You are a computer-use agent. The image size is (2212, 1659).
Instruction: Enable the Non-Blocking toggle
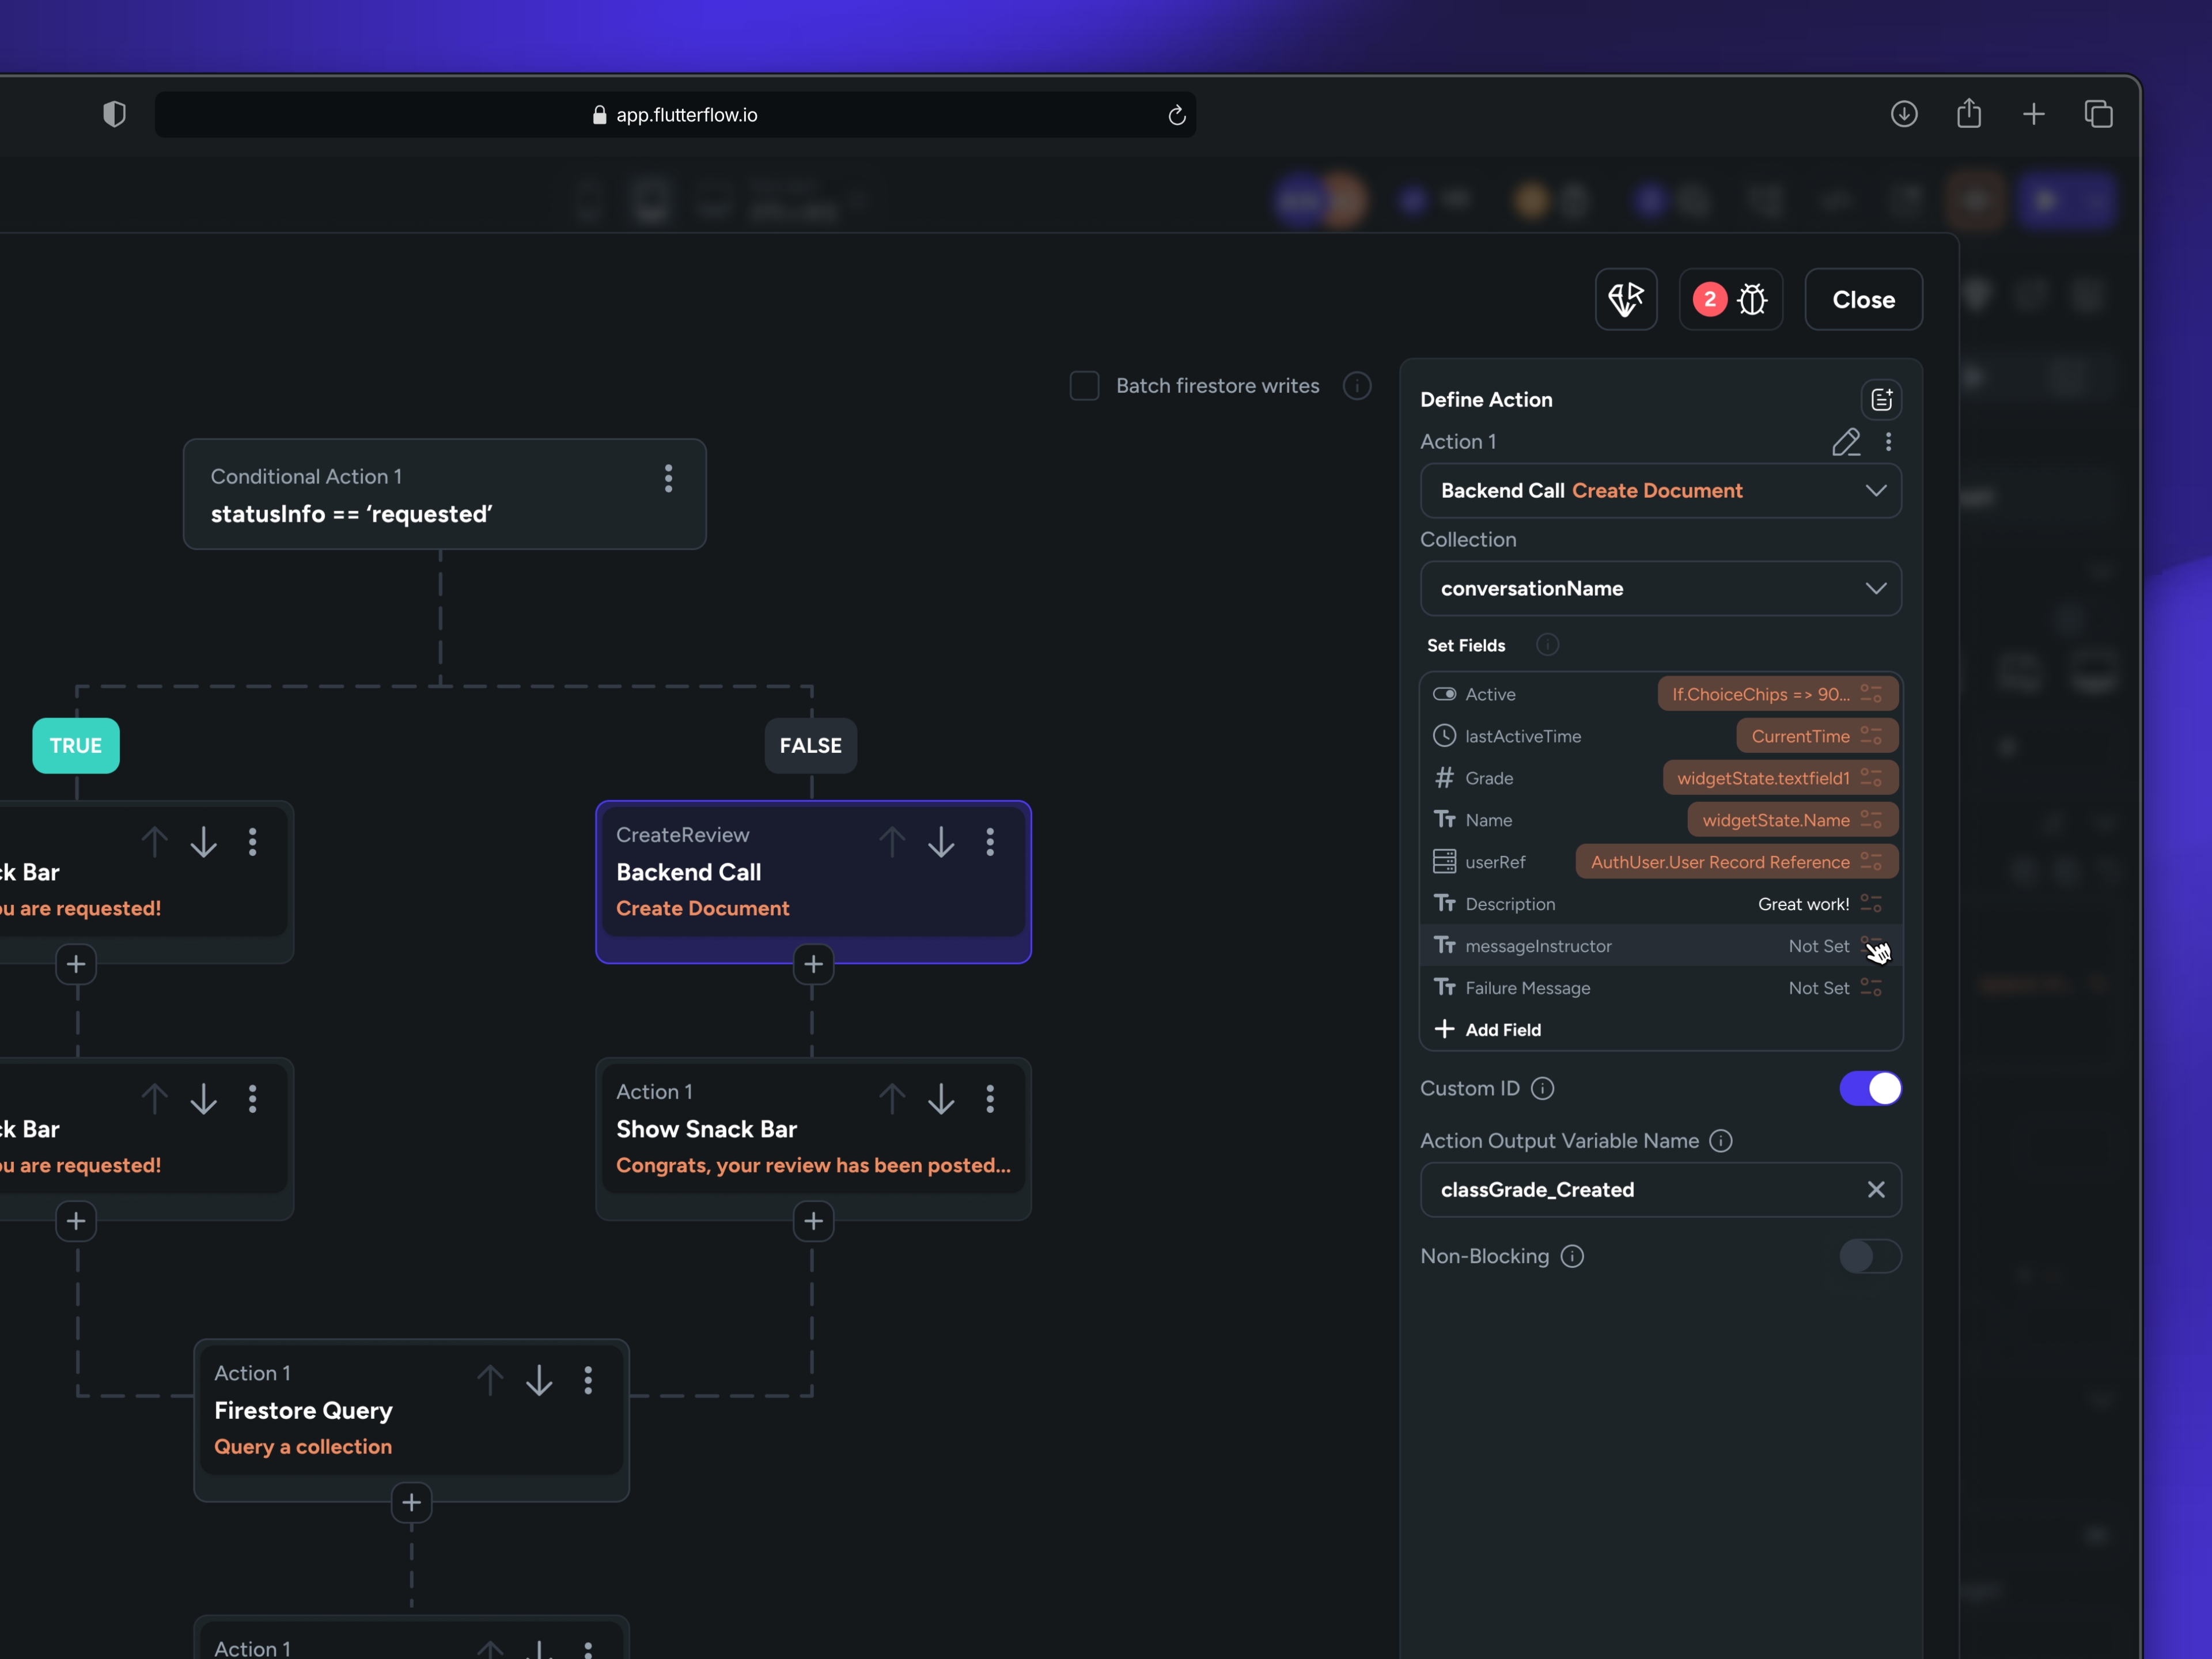(x=1869, y=1256)
